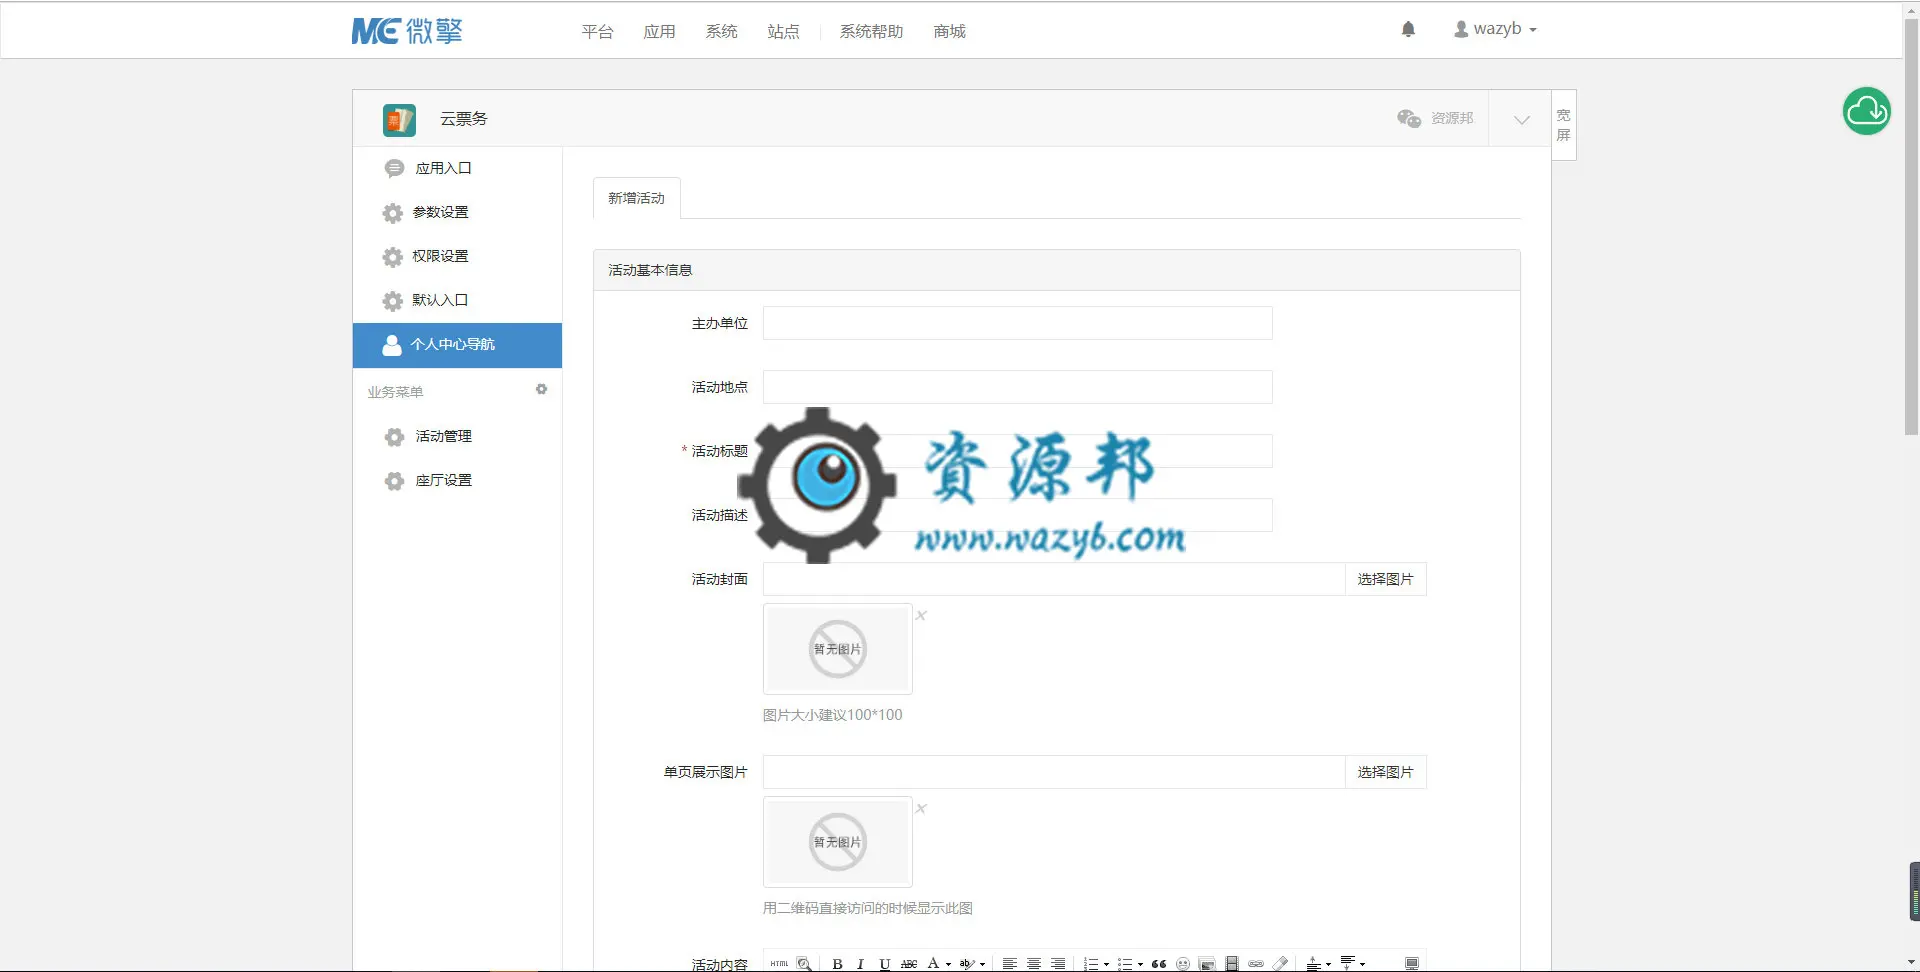Open 活动管理 in the sidebar
Viewport: 1920px width, 972px height.
coord(457,436)
